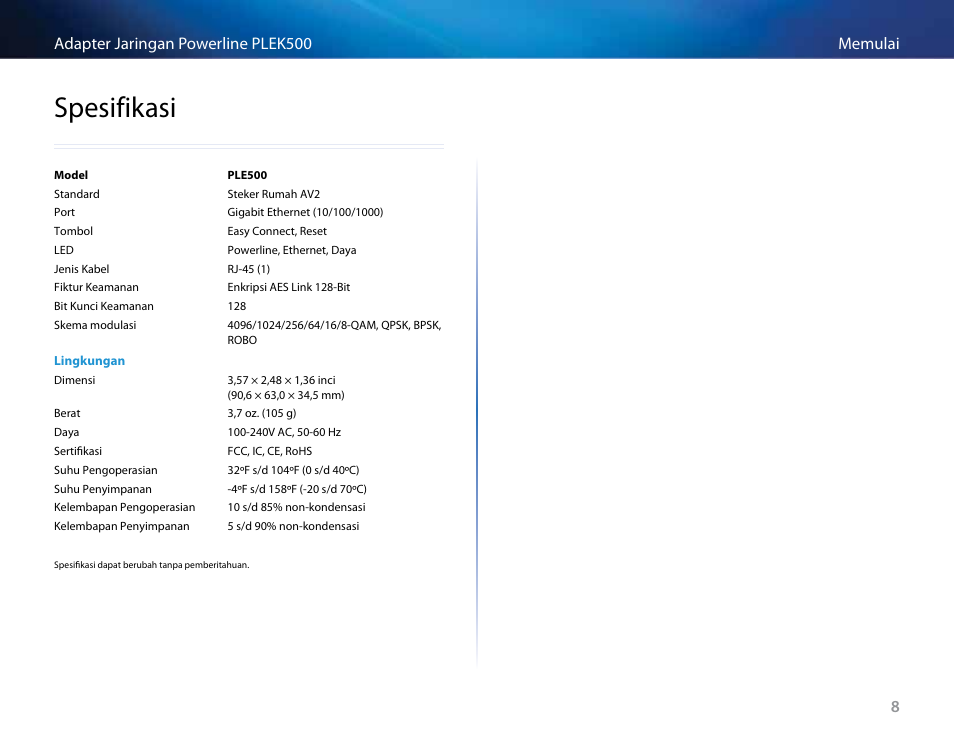Click the 'Jenis Kabel' label
The image size is (954, 738).
click(82, 269)
